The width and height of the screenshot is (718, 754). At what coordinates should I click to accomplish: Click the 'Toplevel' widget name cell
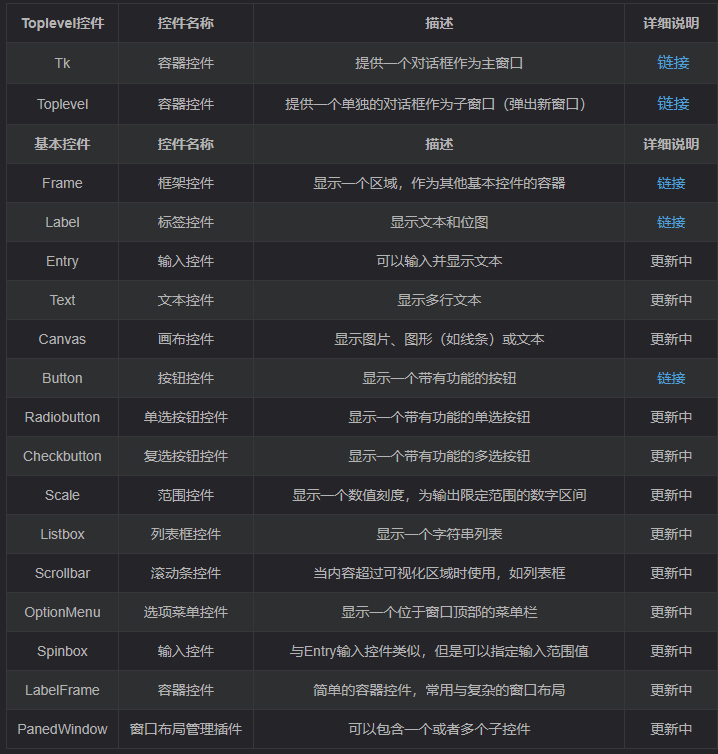pos(63,104)
